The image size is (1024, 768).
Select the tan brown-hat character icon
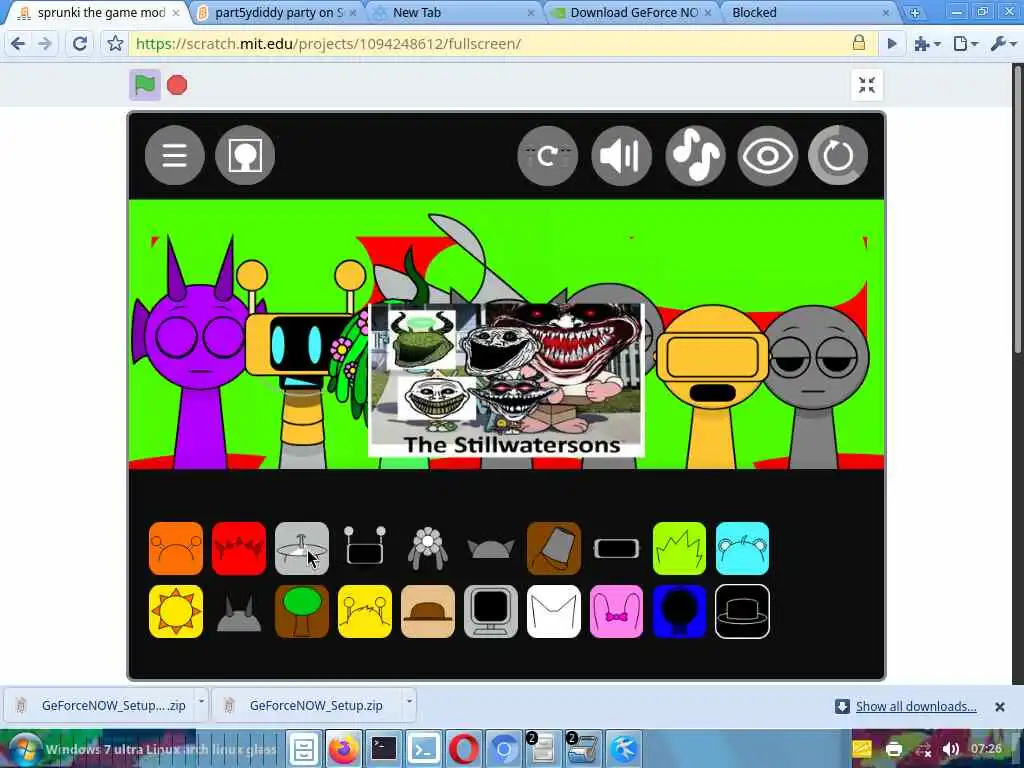[428, 612]
